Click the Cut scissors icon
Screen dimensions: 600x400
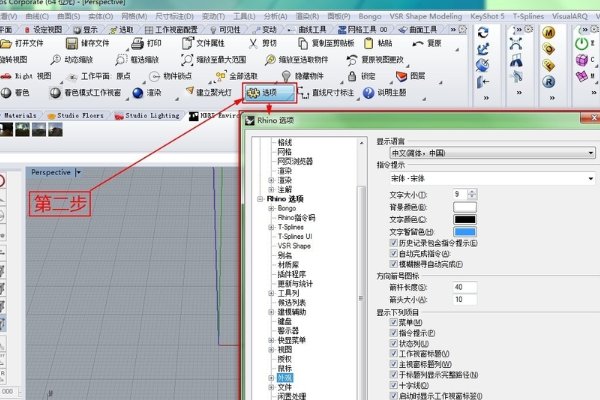coord(253,43)
